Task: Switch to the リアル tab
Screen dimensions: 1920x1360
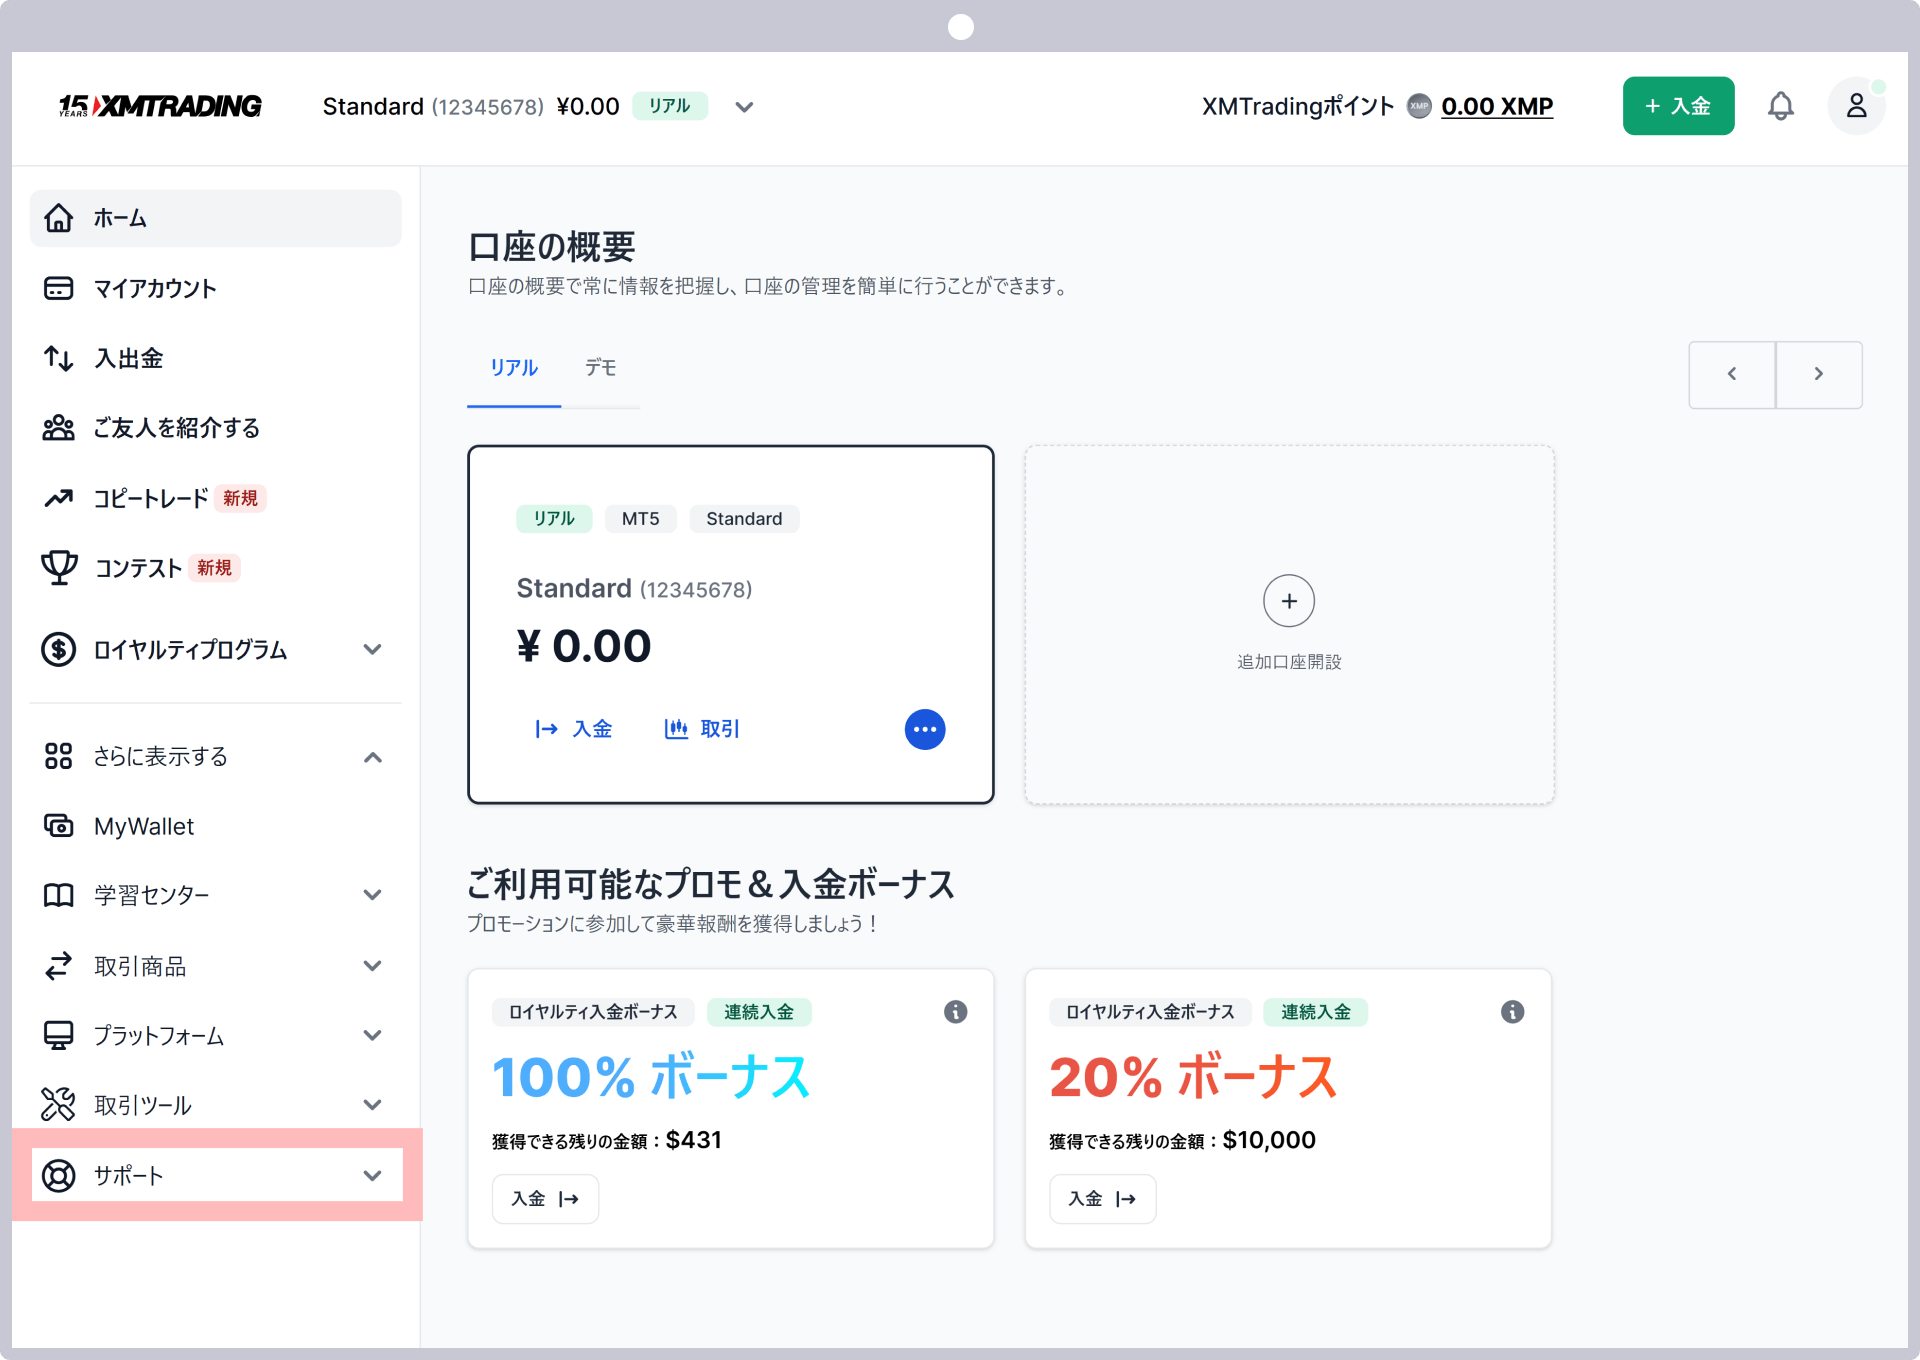Action: (514, 368)
